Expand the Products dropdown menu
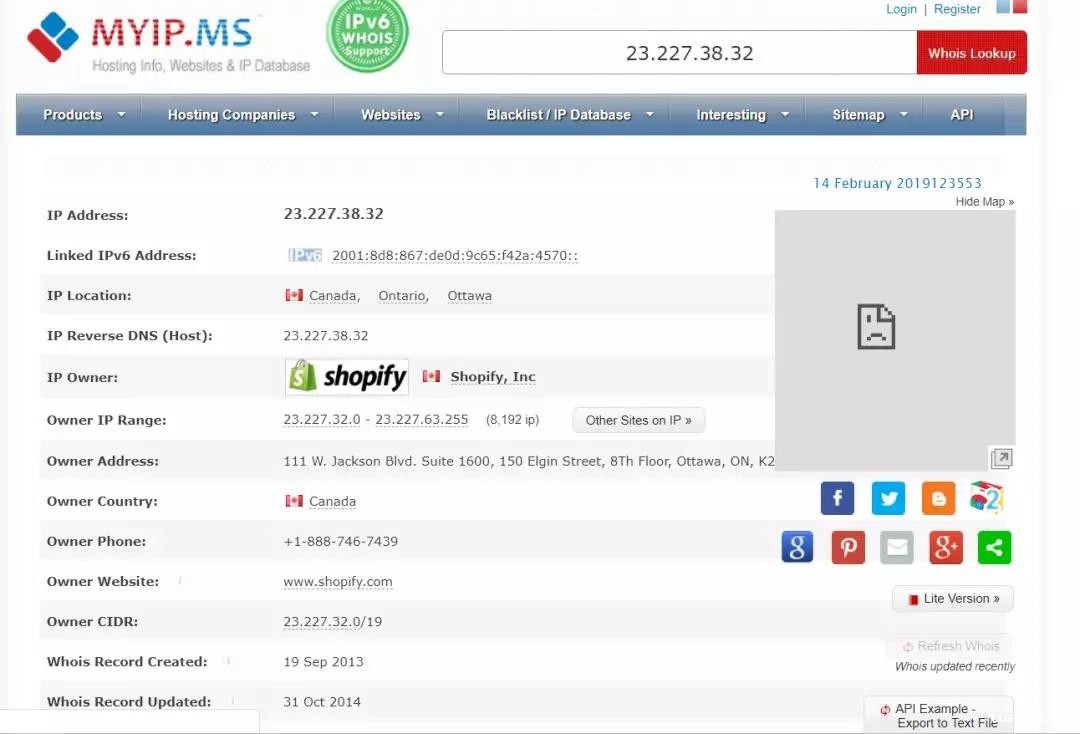Screen dimensions: 1080x734 [83, 115]
